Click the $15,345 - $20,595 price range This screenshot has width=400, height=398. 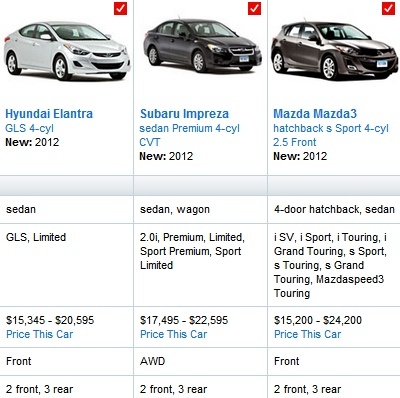pyautogui.click(x=50, y=320)
